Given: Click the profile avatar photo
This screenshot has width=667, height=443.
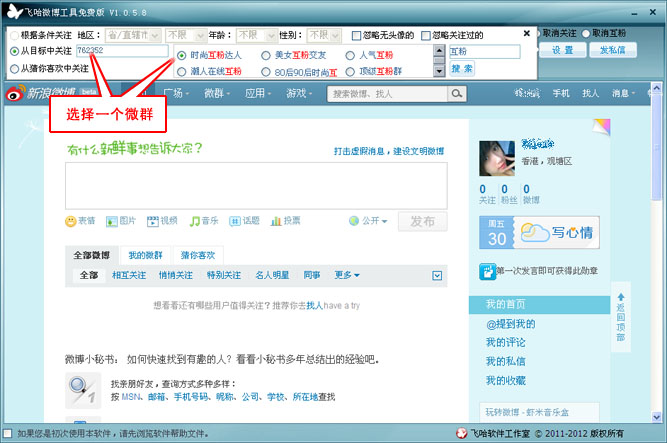Looking at the screenshot, I should pyautogui.click(x=497, y=159).
